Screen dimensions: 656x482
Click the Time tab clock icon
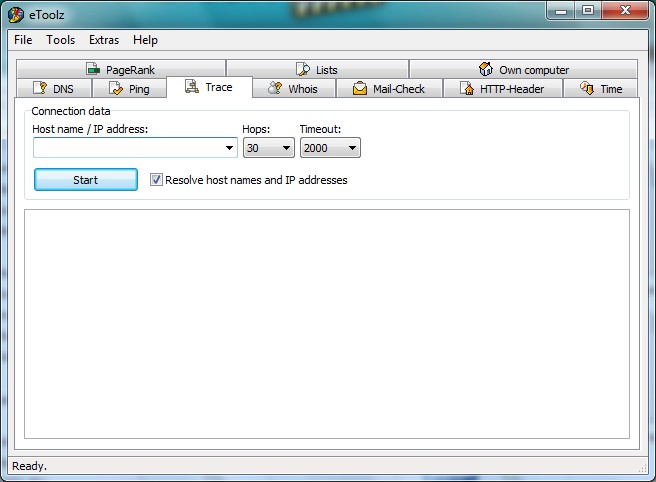coord(587,88)
